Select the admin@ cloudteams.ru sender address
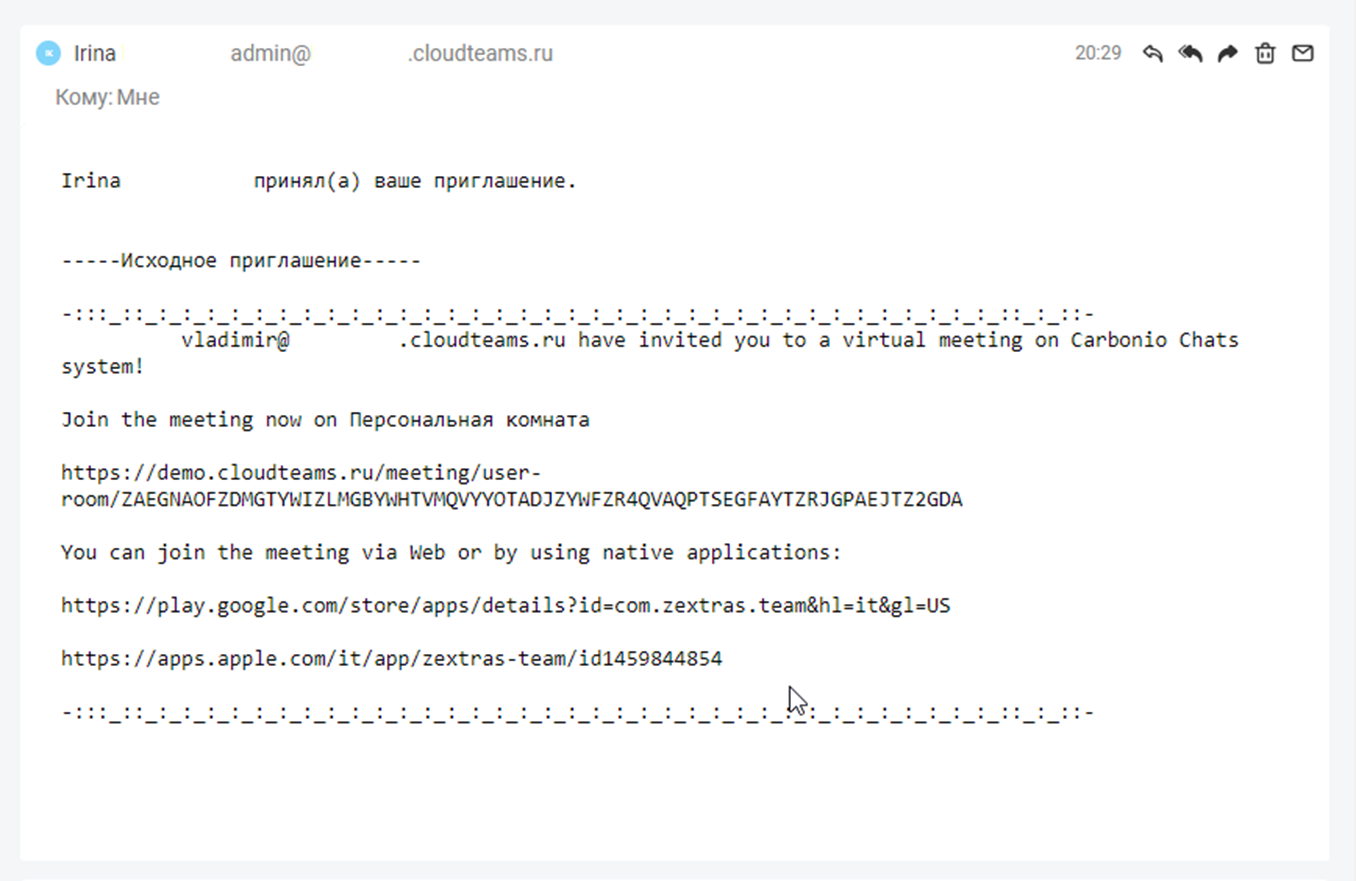Image resolution: width=1356 pixels, height=881 pixels. tap(391, 53)
